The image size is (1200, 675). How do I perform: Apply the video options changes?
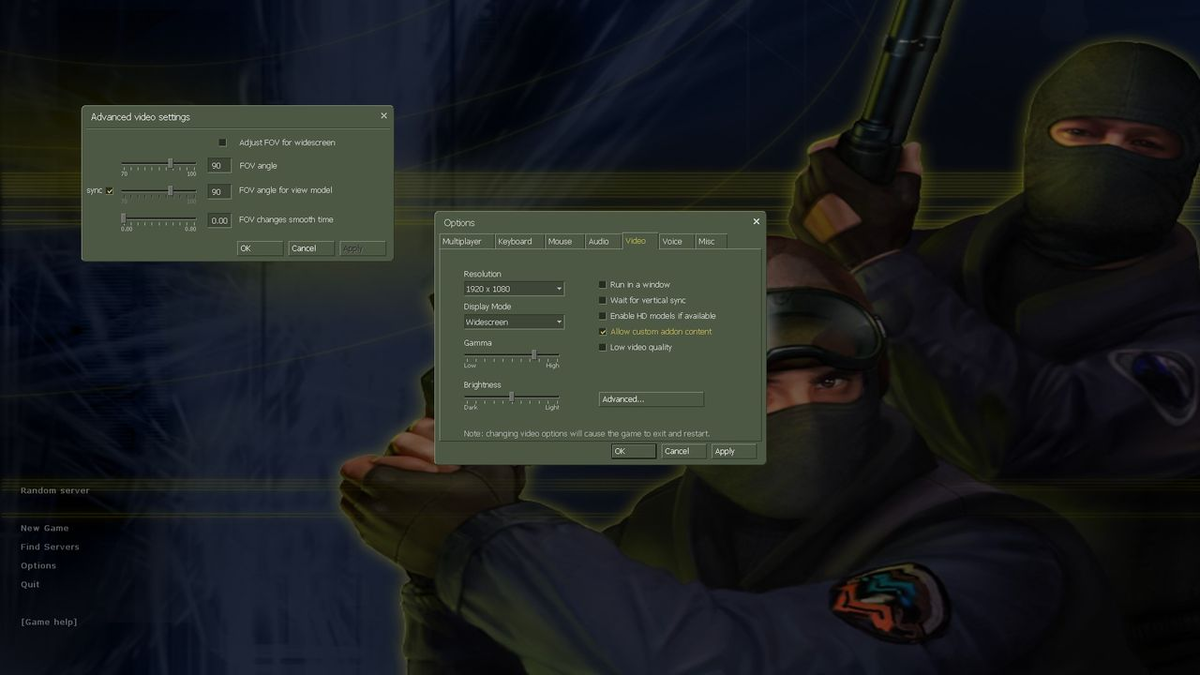click(x=733, y=451)
